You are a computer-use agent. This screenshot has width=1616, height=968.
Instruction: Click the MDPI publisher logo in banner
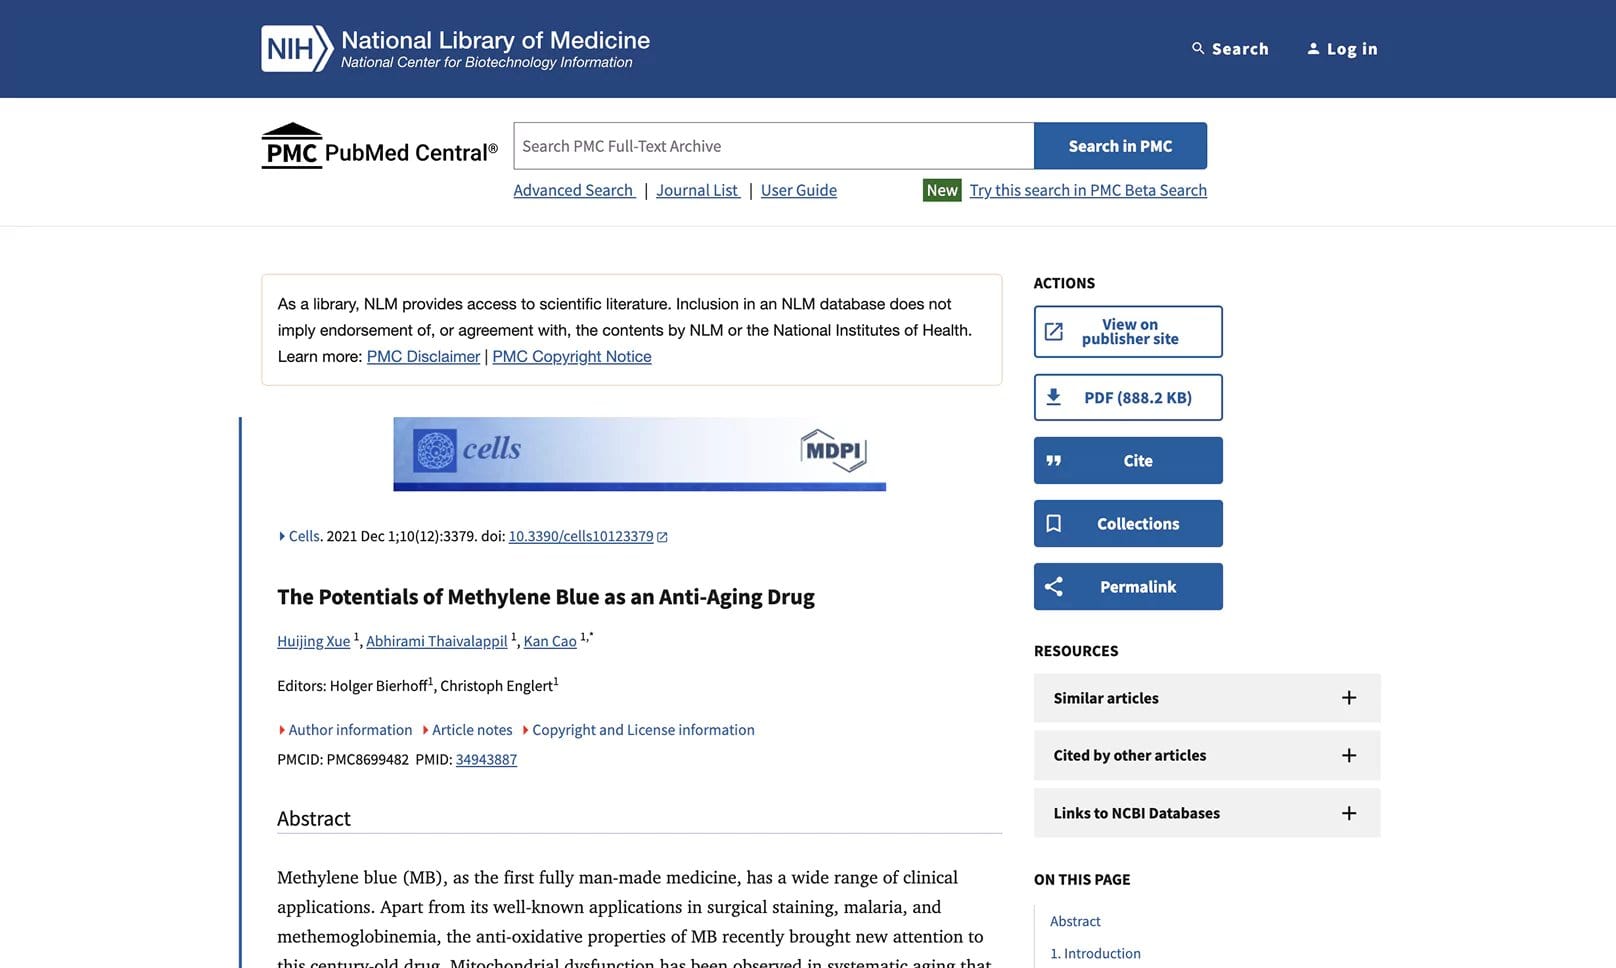pos(833,450)
